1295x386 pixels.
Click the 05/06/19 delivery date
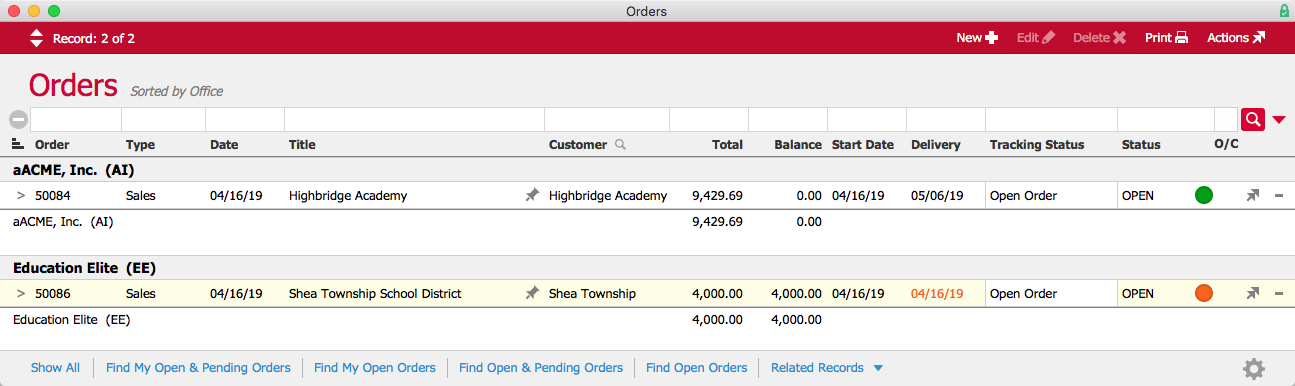click(x=937, y=196)
